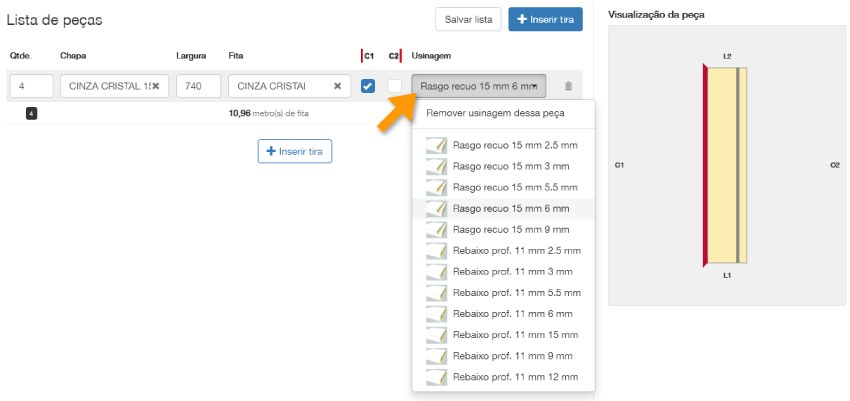Click the icon beside Rasgo recuo 15 mm 2.5 mm

tap(436, 145)
